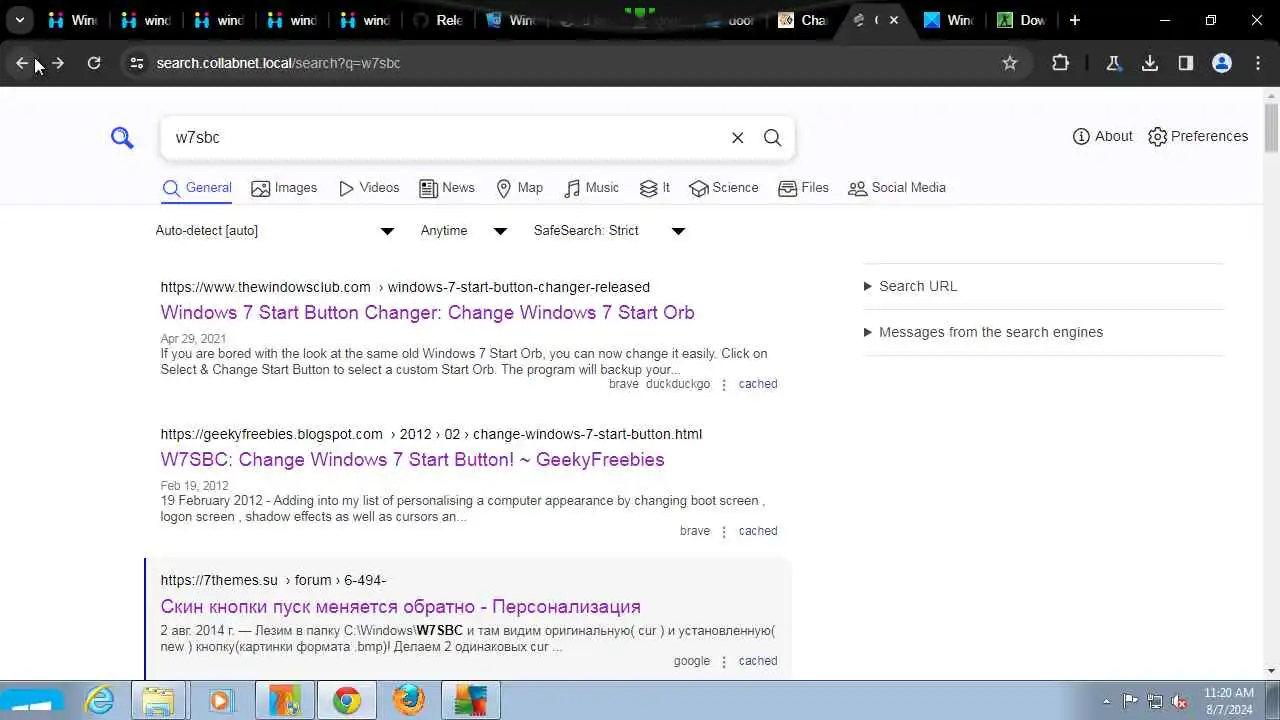Switch to the 'Cha' tab
Screen dimensions: 1280x720
[805, 20]
